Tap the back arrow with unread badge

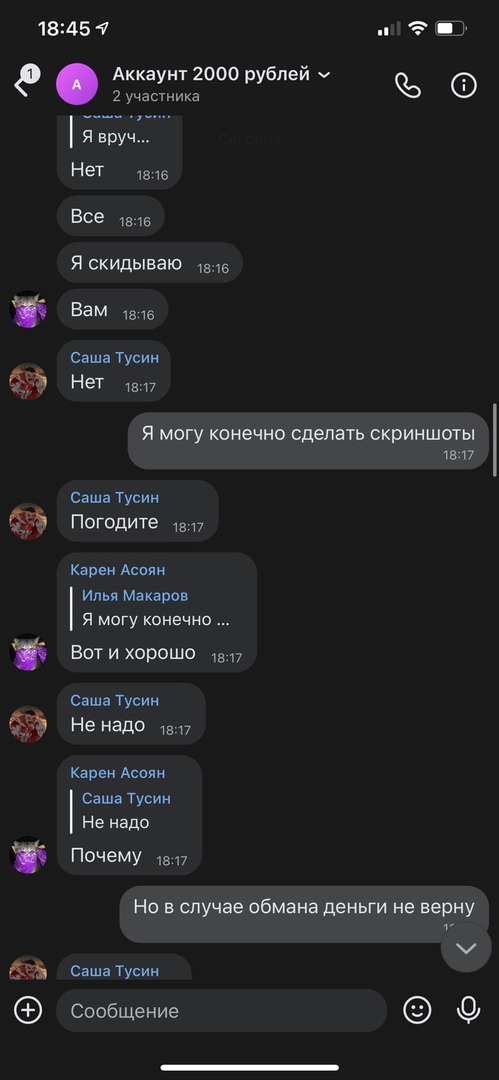click(x=26, y=82)
